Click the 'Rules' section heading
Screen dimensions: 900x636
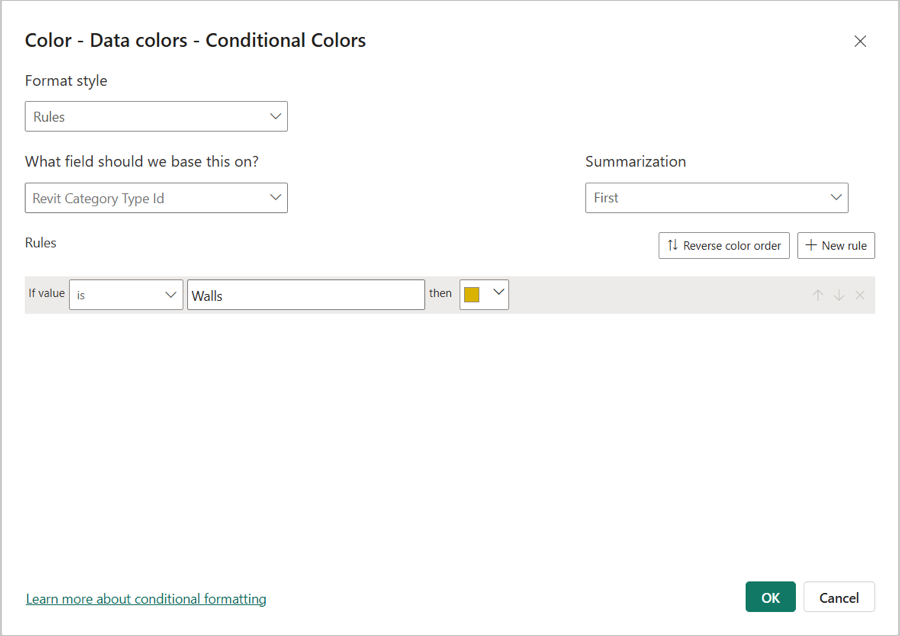(41, 243)
